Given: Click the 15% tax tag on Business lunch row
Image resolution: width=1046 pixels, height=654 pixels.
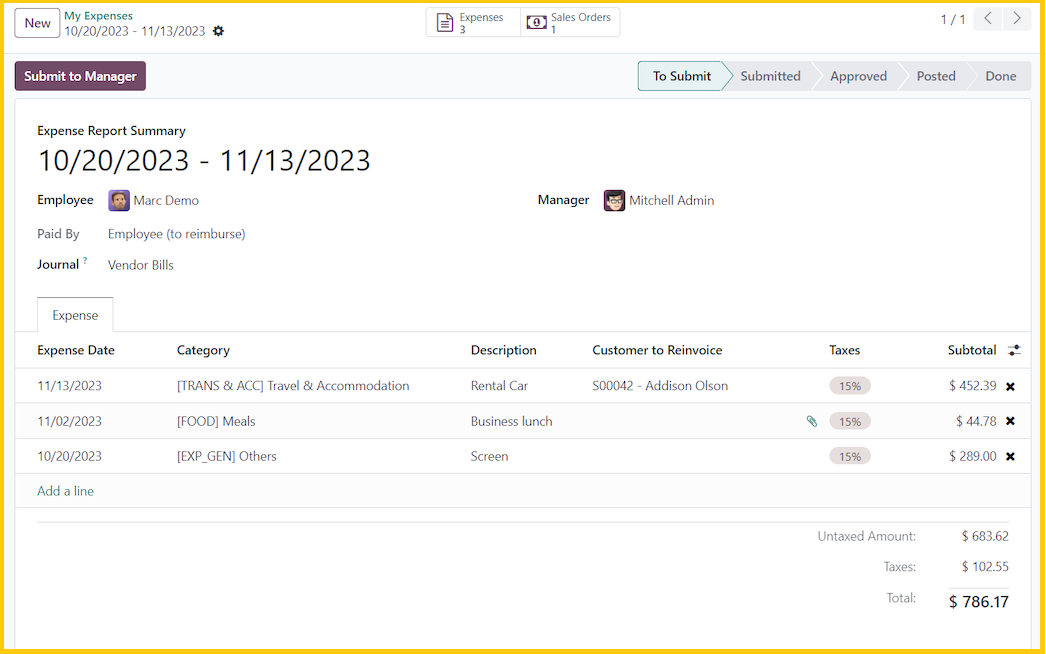Looking at the screenshot, I should [x=850, y=421].
